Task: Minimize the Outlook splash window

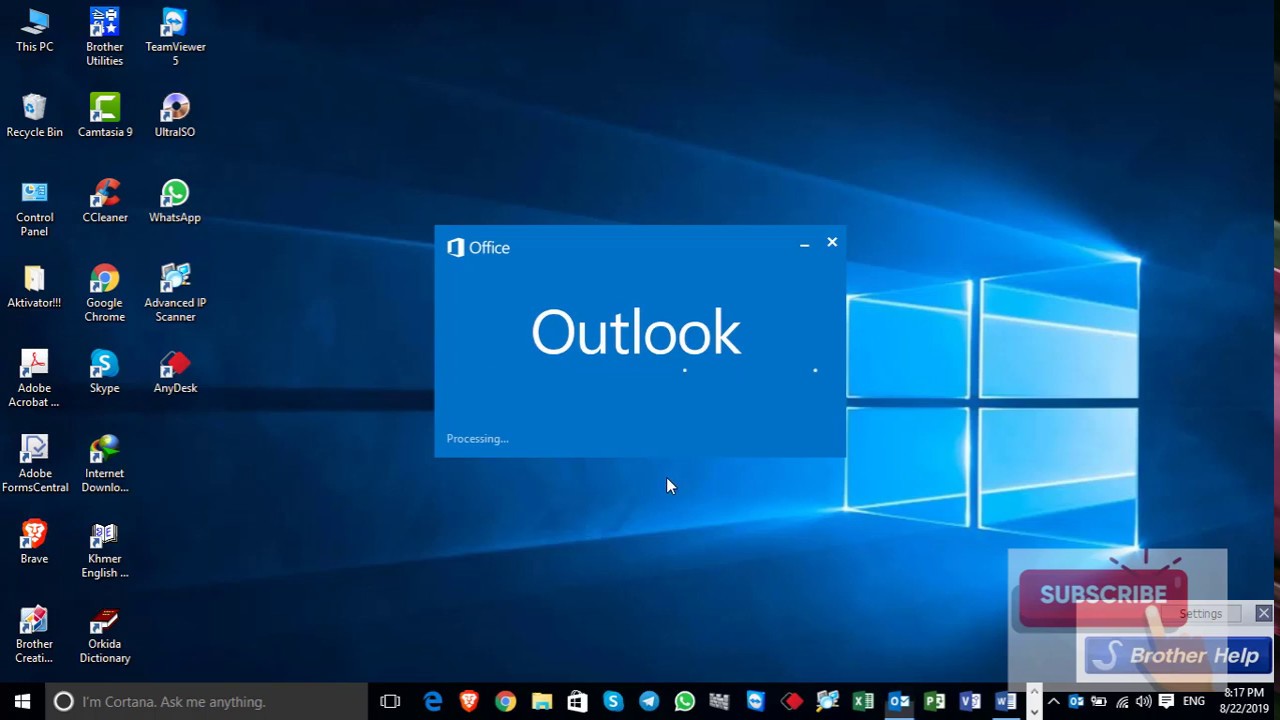Action: 804,243
